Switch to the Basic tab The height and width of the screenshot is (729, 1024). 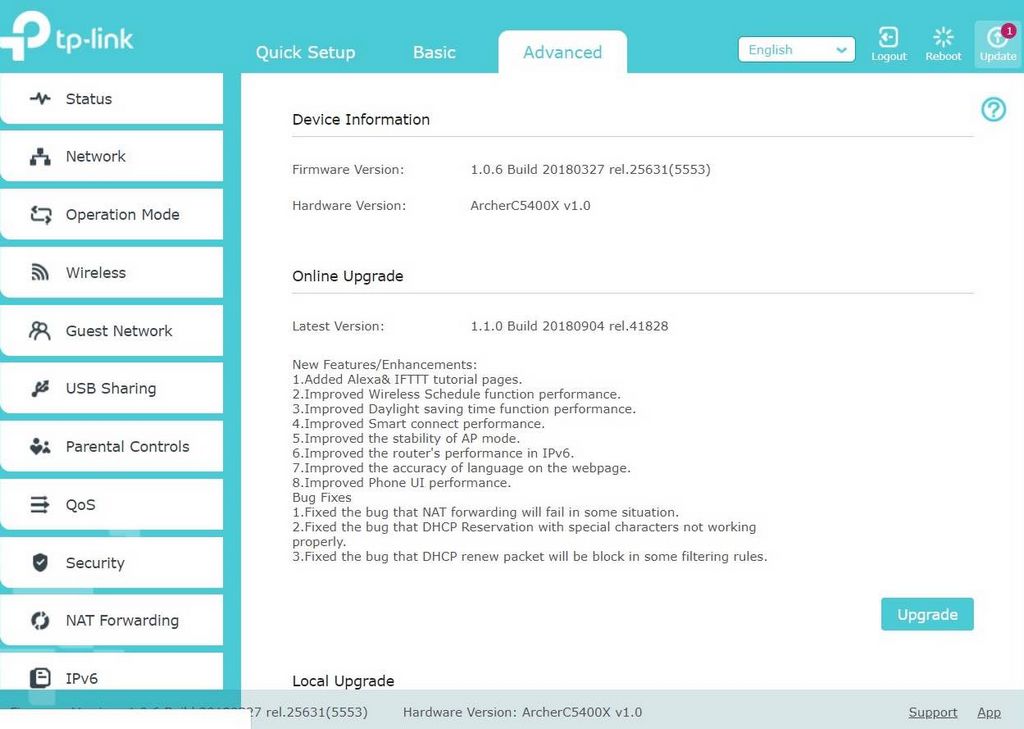point(434,52)
